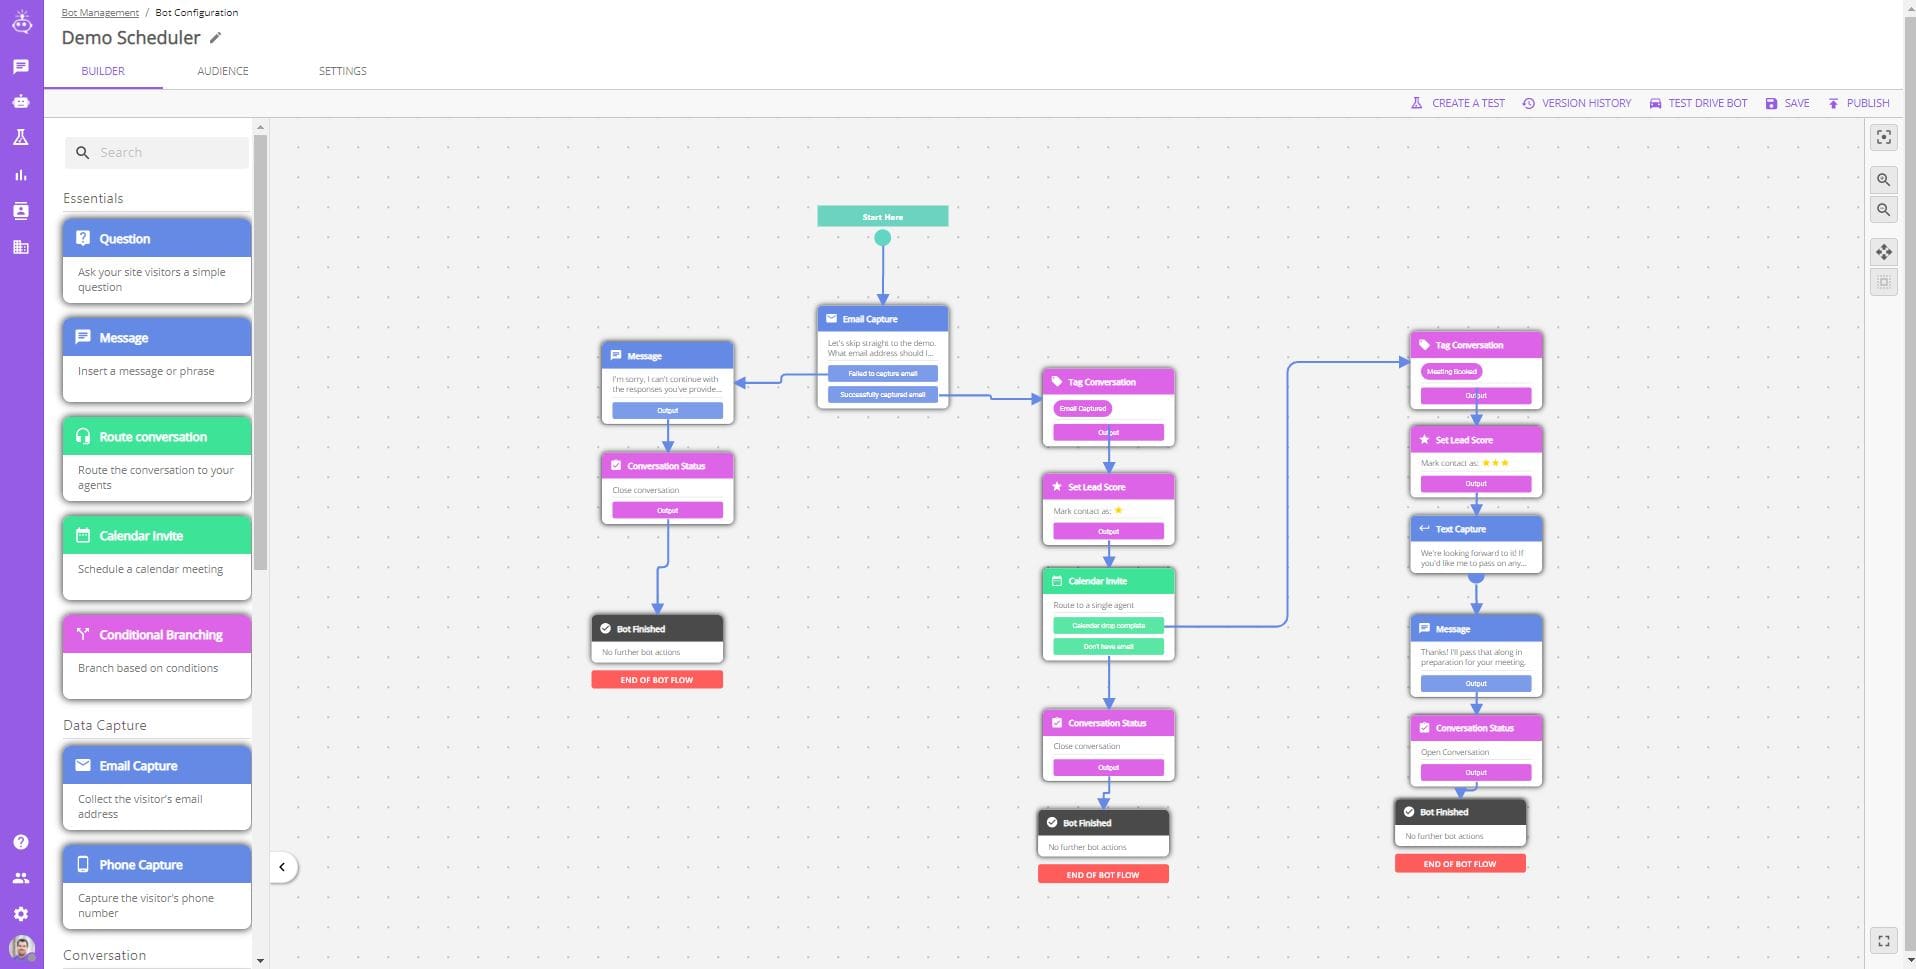This screenshot has height=969, width=1916.
Task: Click the flask experiments icon in sidebar
Action: point(21,138)
